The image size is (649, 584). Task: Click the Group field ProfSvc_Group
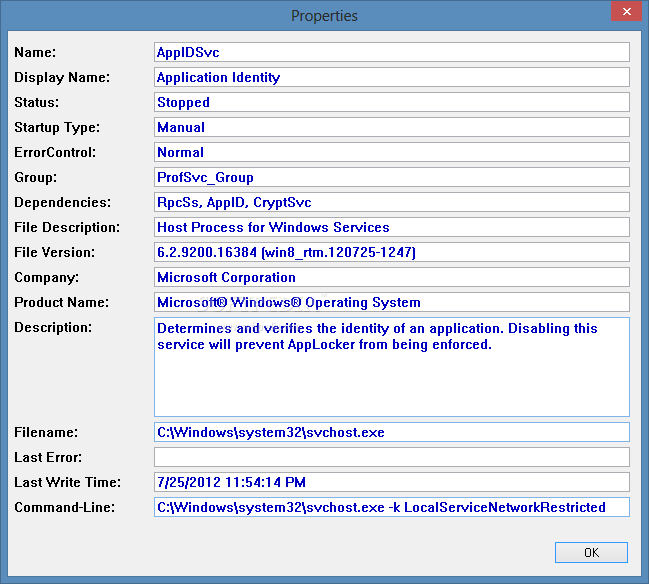pos(392,177)
